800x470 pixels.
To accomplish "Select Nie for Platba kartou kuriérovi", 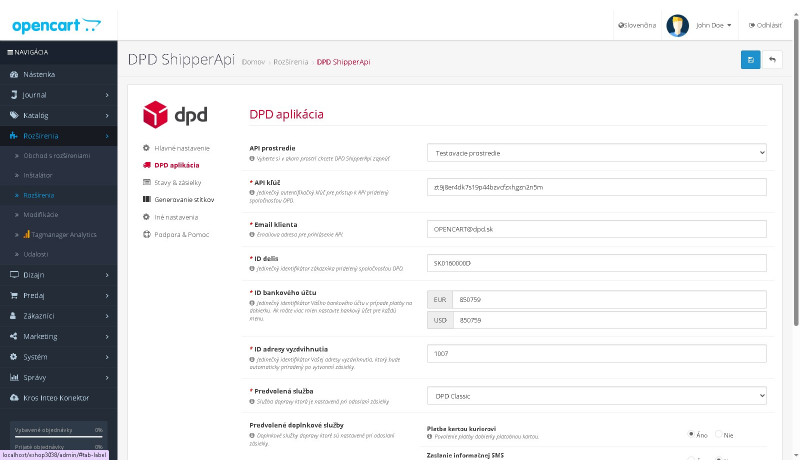I will 718,434.
